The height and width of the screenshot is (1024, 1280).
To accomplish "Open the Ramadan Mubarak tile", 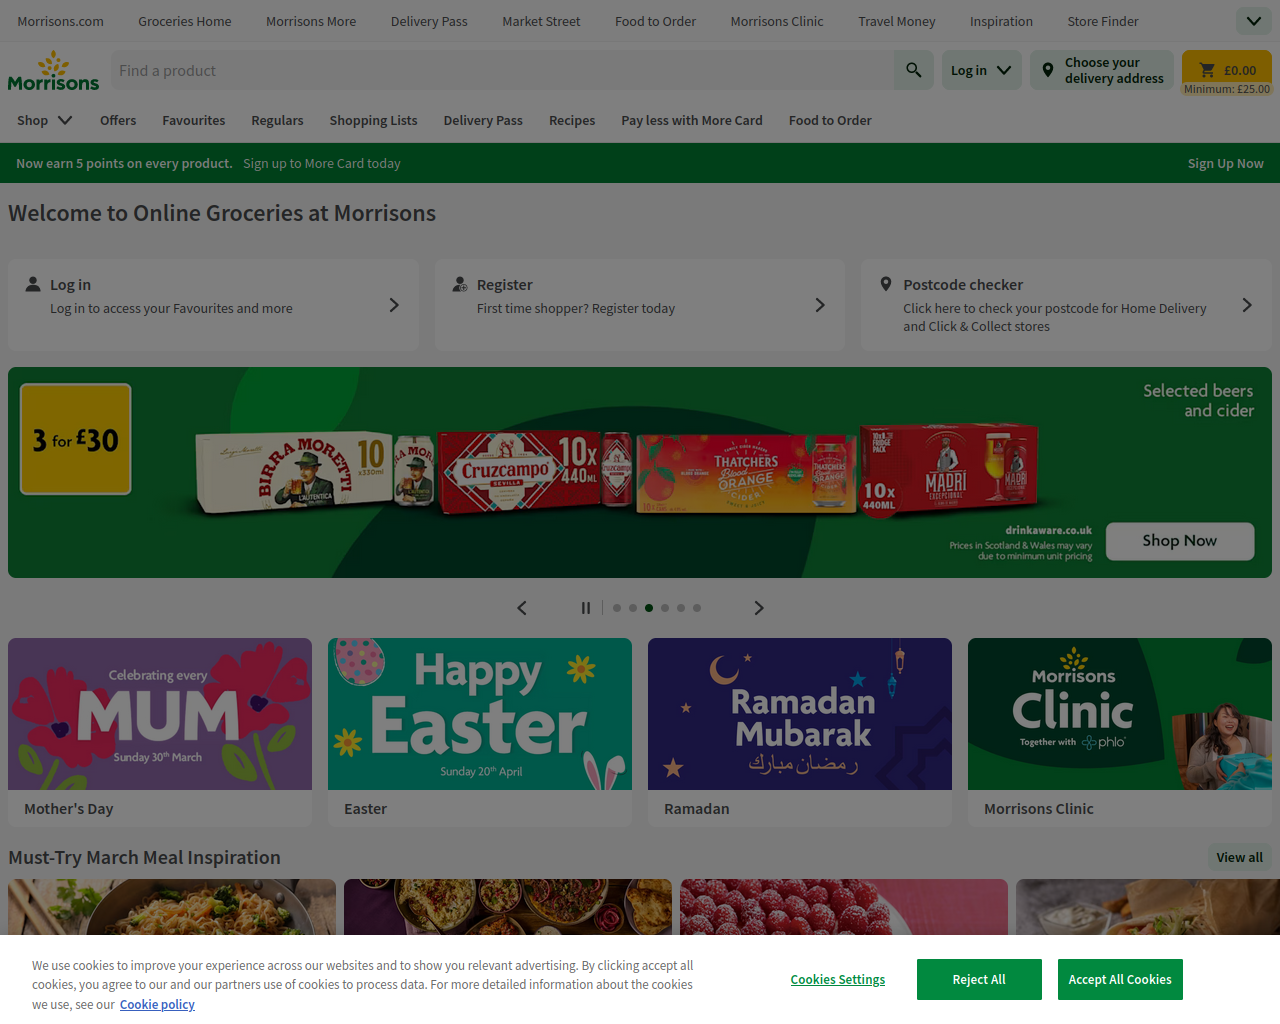I will click(800, 732).
